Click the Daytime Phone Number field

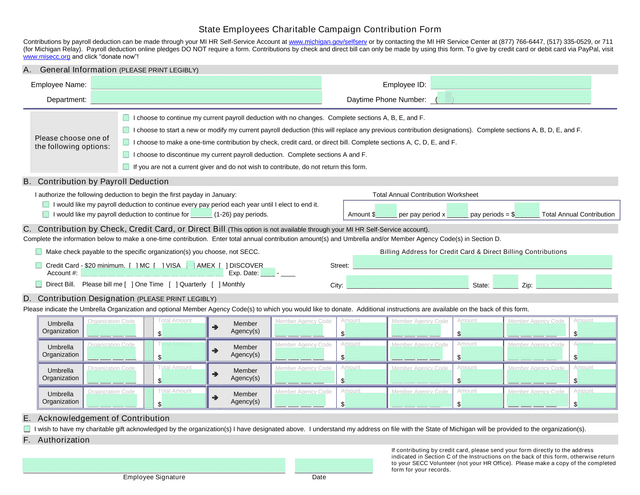tap(513, 98)
